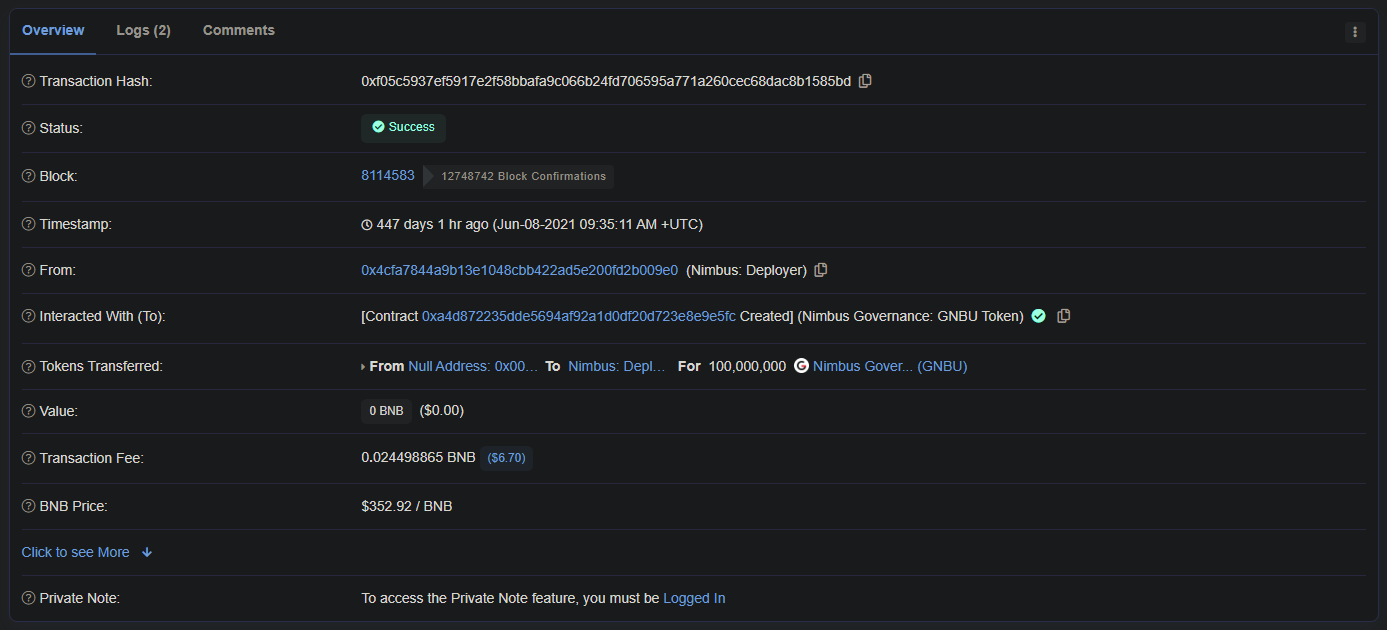The height and width of the screenshot is (630, 1387).
Task: Open the From address 0x4cfa7844... link
Action: coord(520,270)
